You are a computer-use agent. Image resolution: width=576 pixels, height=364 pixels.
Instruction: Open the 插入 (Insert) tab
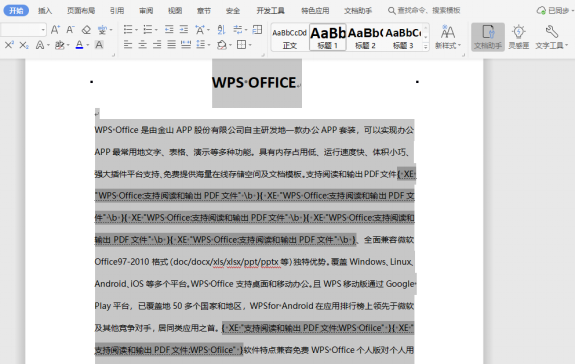(x=45, y=11)
